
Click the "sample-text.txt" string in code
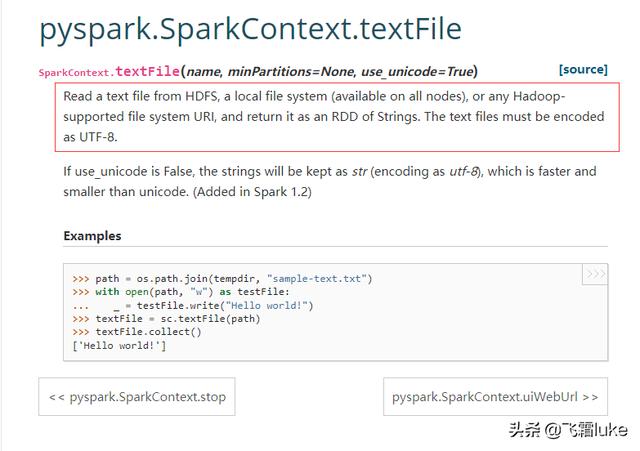316,279
